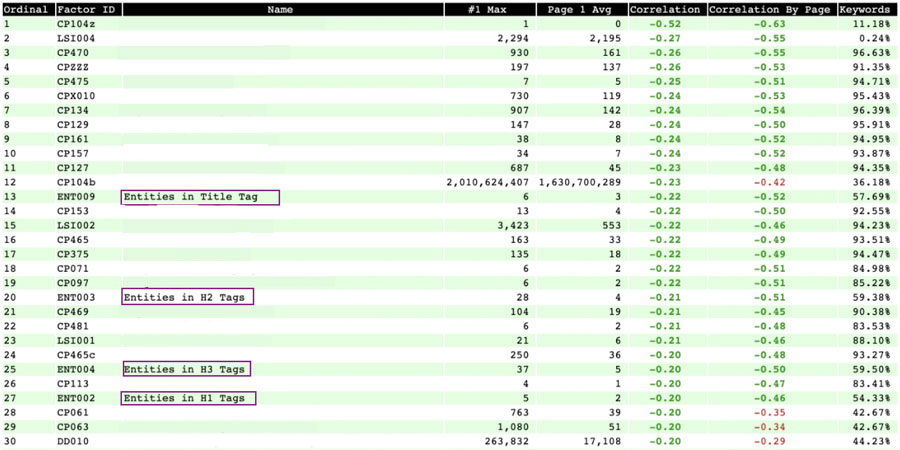The width and height of the screenshot is (900, 450).
Task: Click factor ID ENT003
Action: pos(75,297)
